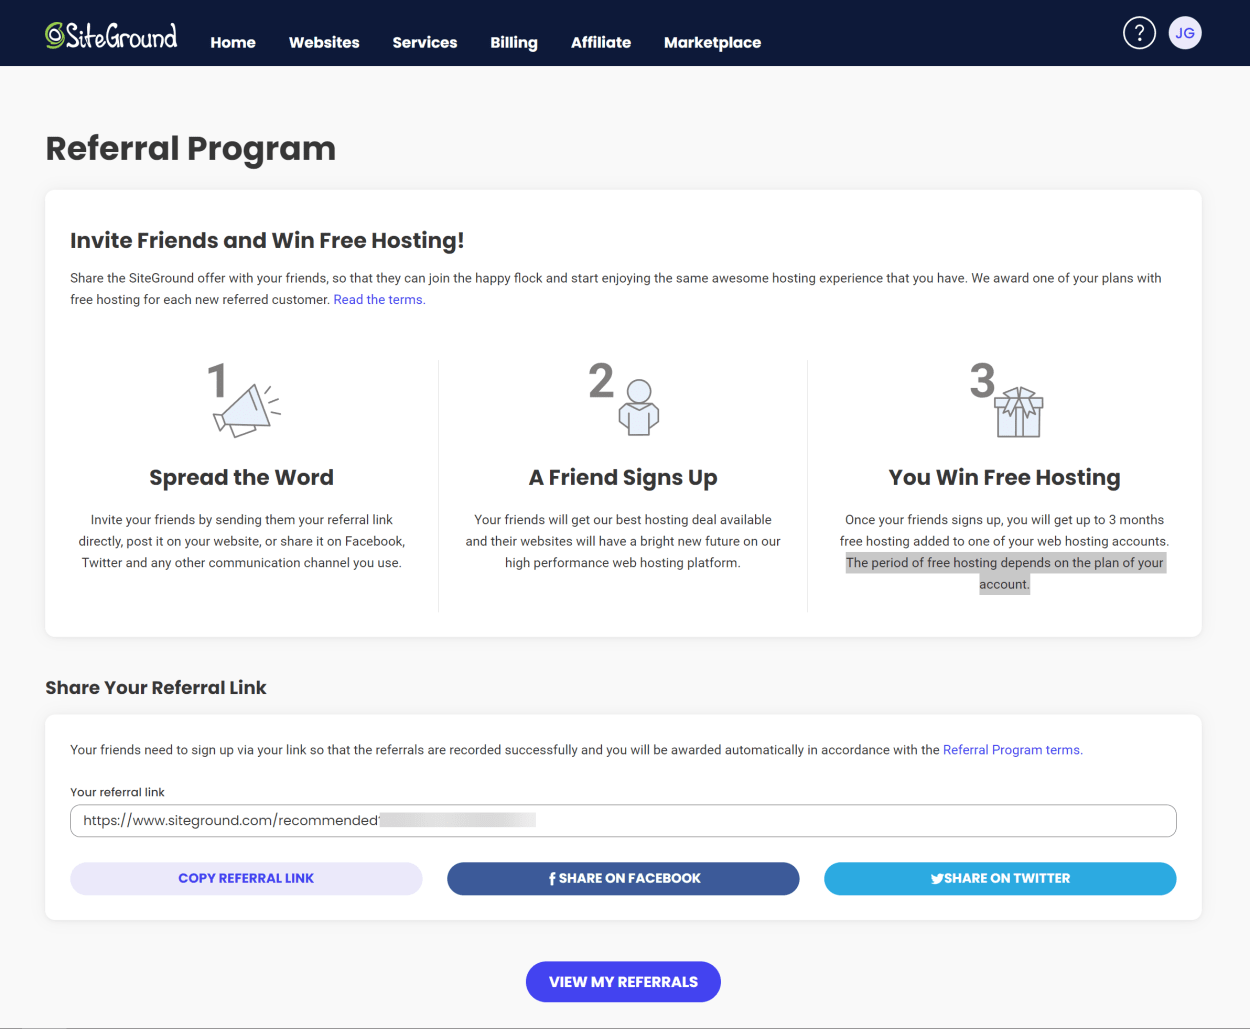Screen dimensions: 1250x1029
Task: Click the megaphone Spread the Word icon
Action: [x=246, y=410]
